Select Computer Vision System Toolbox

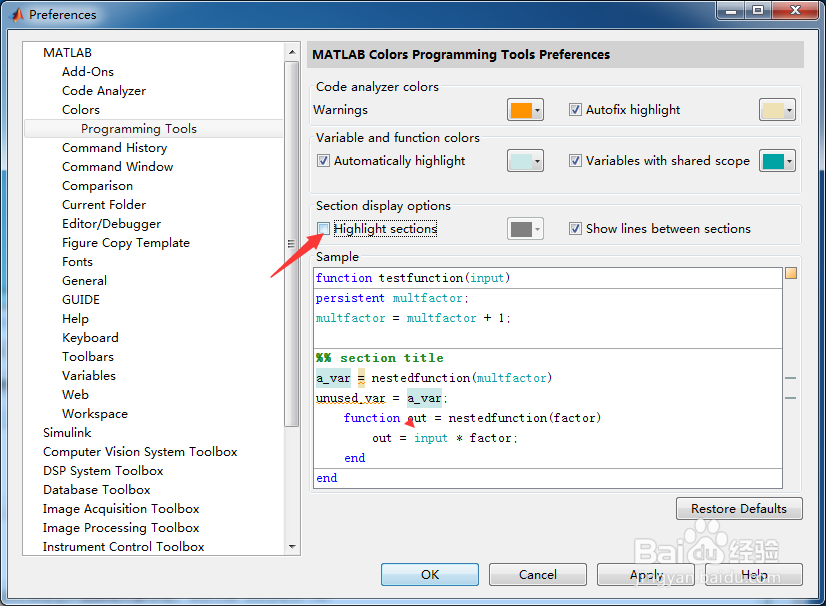[140, 452]
